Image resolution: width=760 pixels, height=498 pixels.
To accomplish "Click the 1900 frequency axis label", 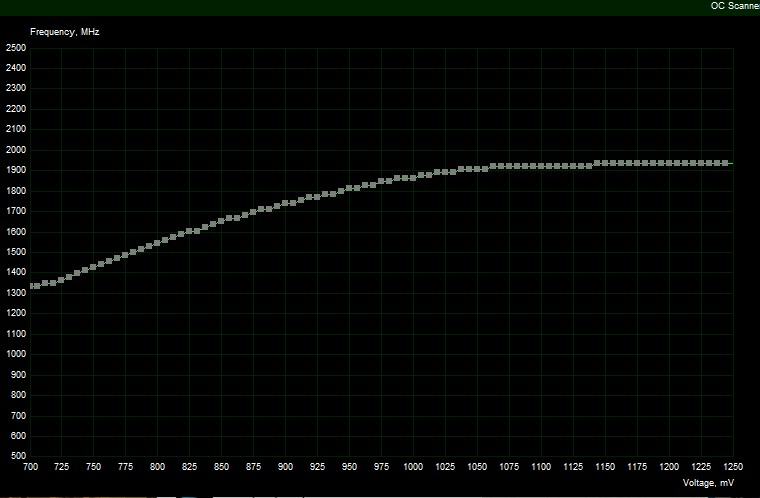I will click(x=16, y=170).
